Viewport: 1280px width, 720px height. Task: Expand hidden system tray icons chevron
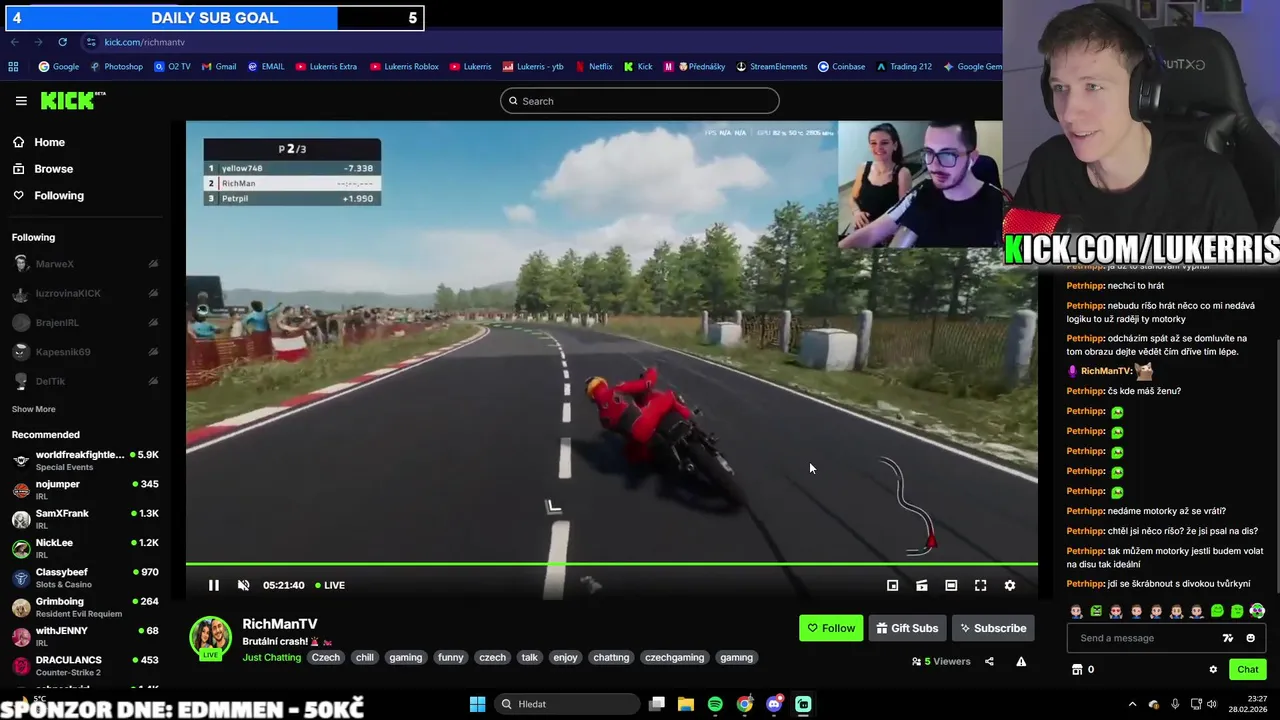pos(1132,704)
